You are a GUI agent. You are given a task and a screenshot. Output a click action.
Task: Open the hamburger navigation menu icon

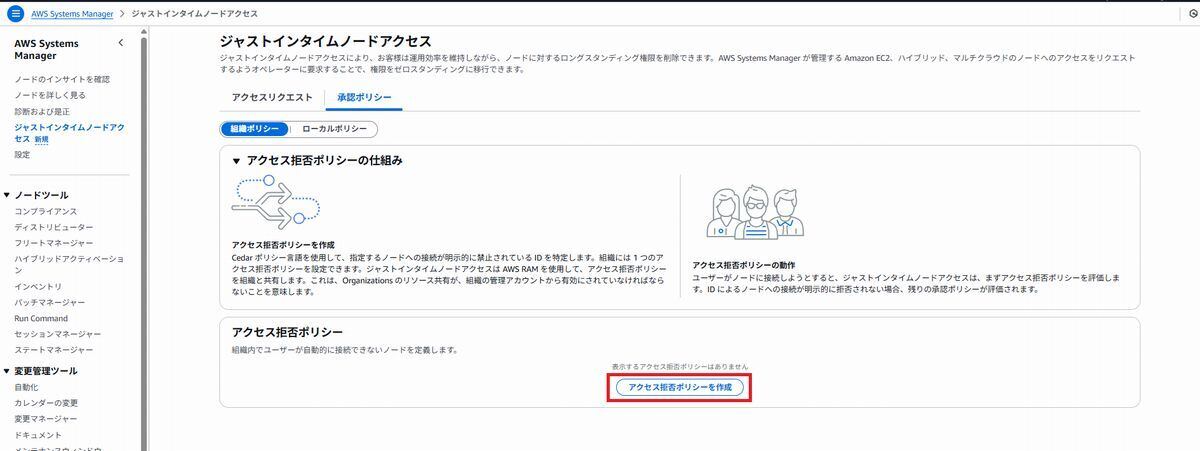coord(15,14)
